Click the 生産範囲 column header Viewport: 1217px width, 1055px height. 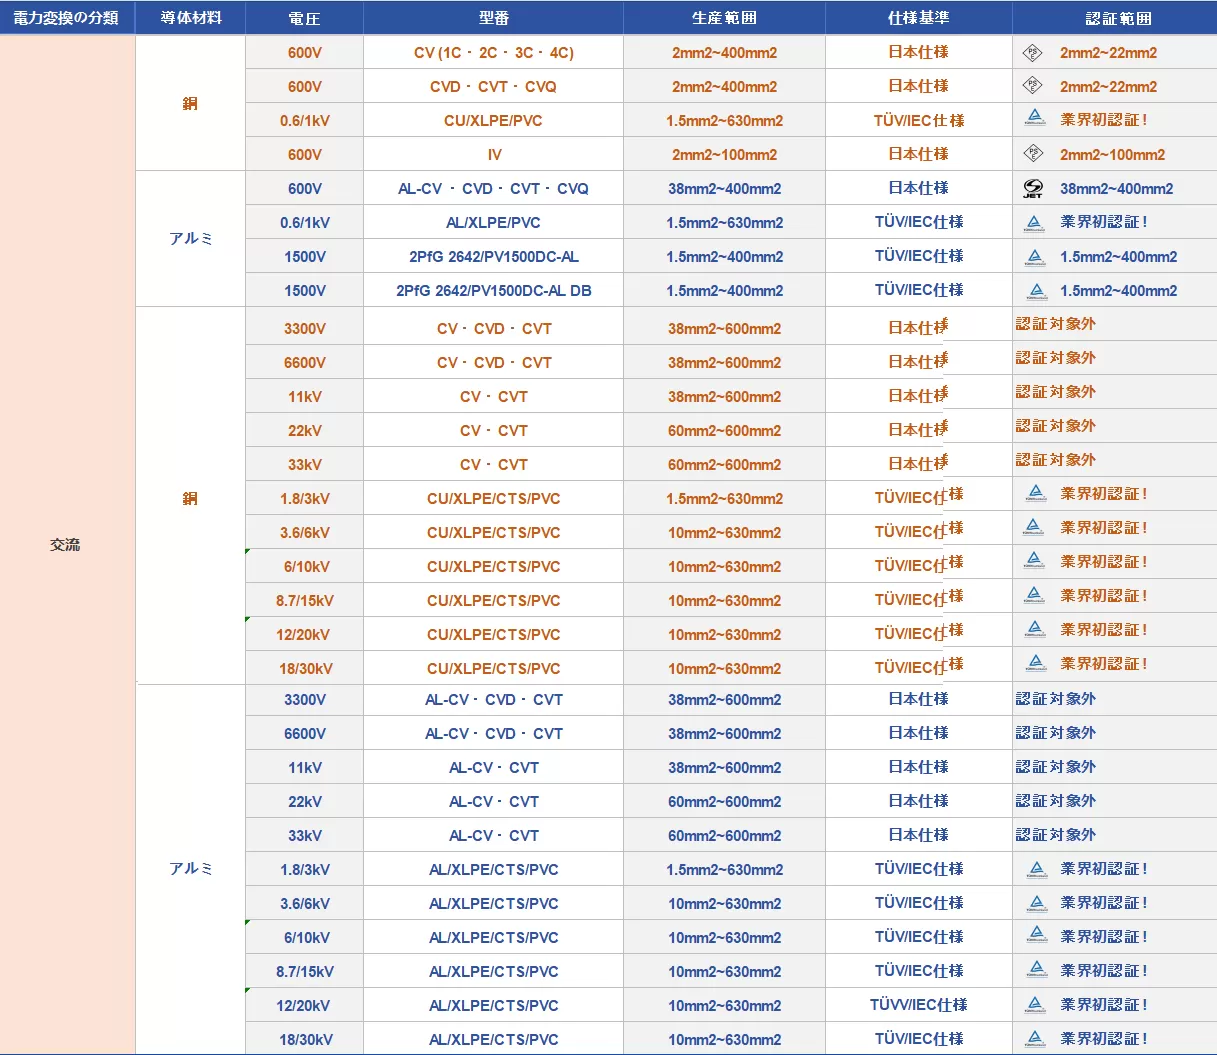point(724,18)
